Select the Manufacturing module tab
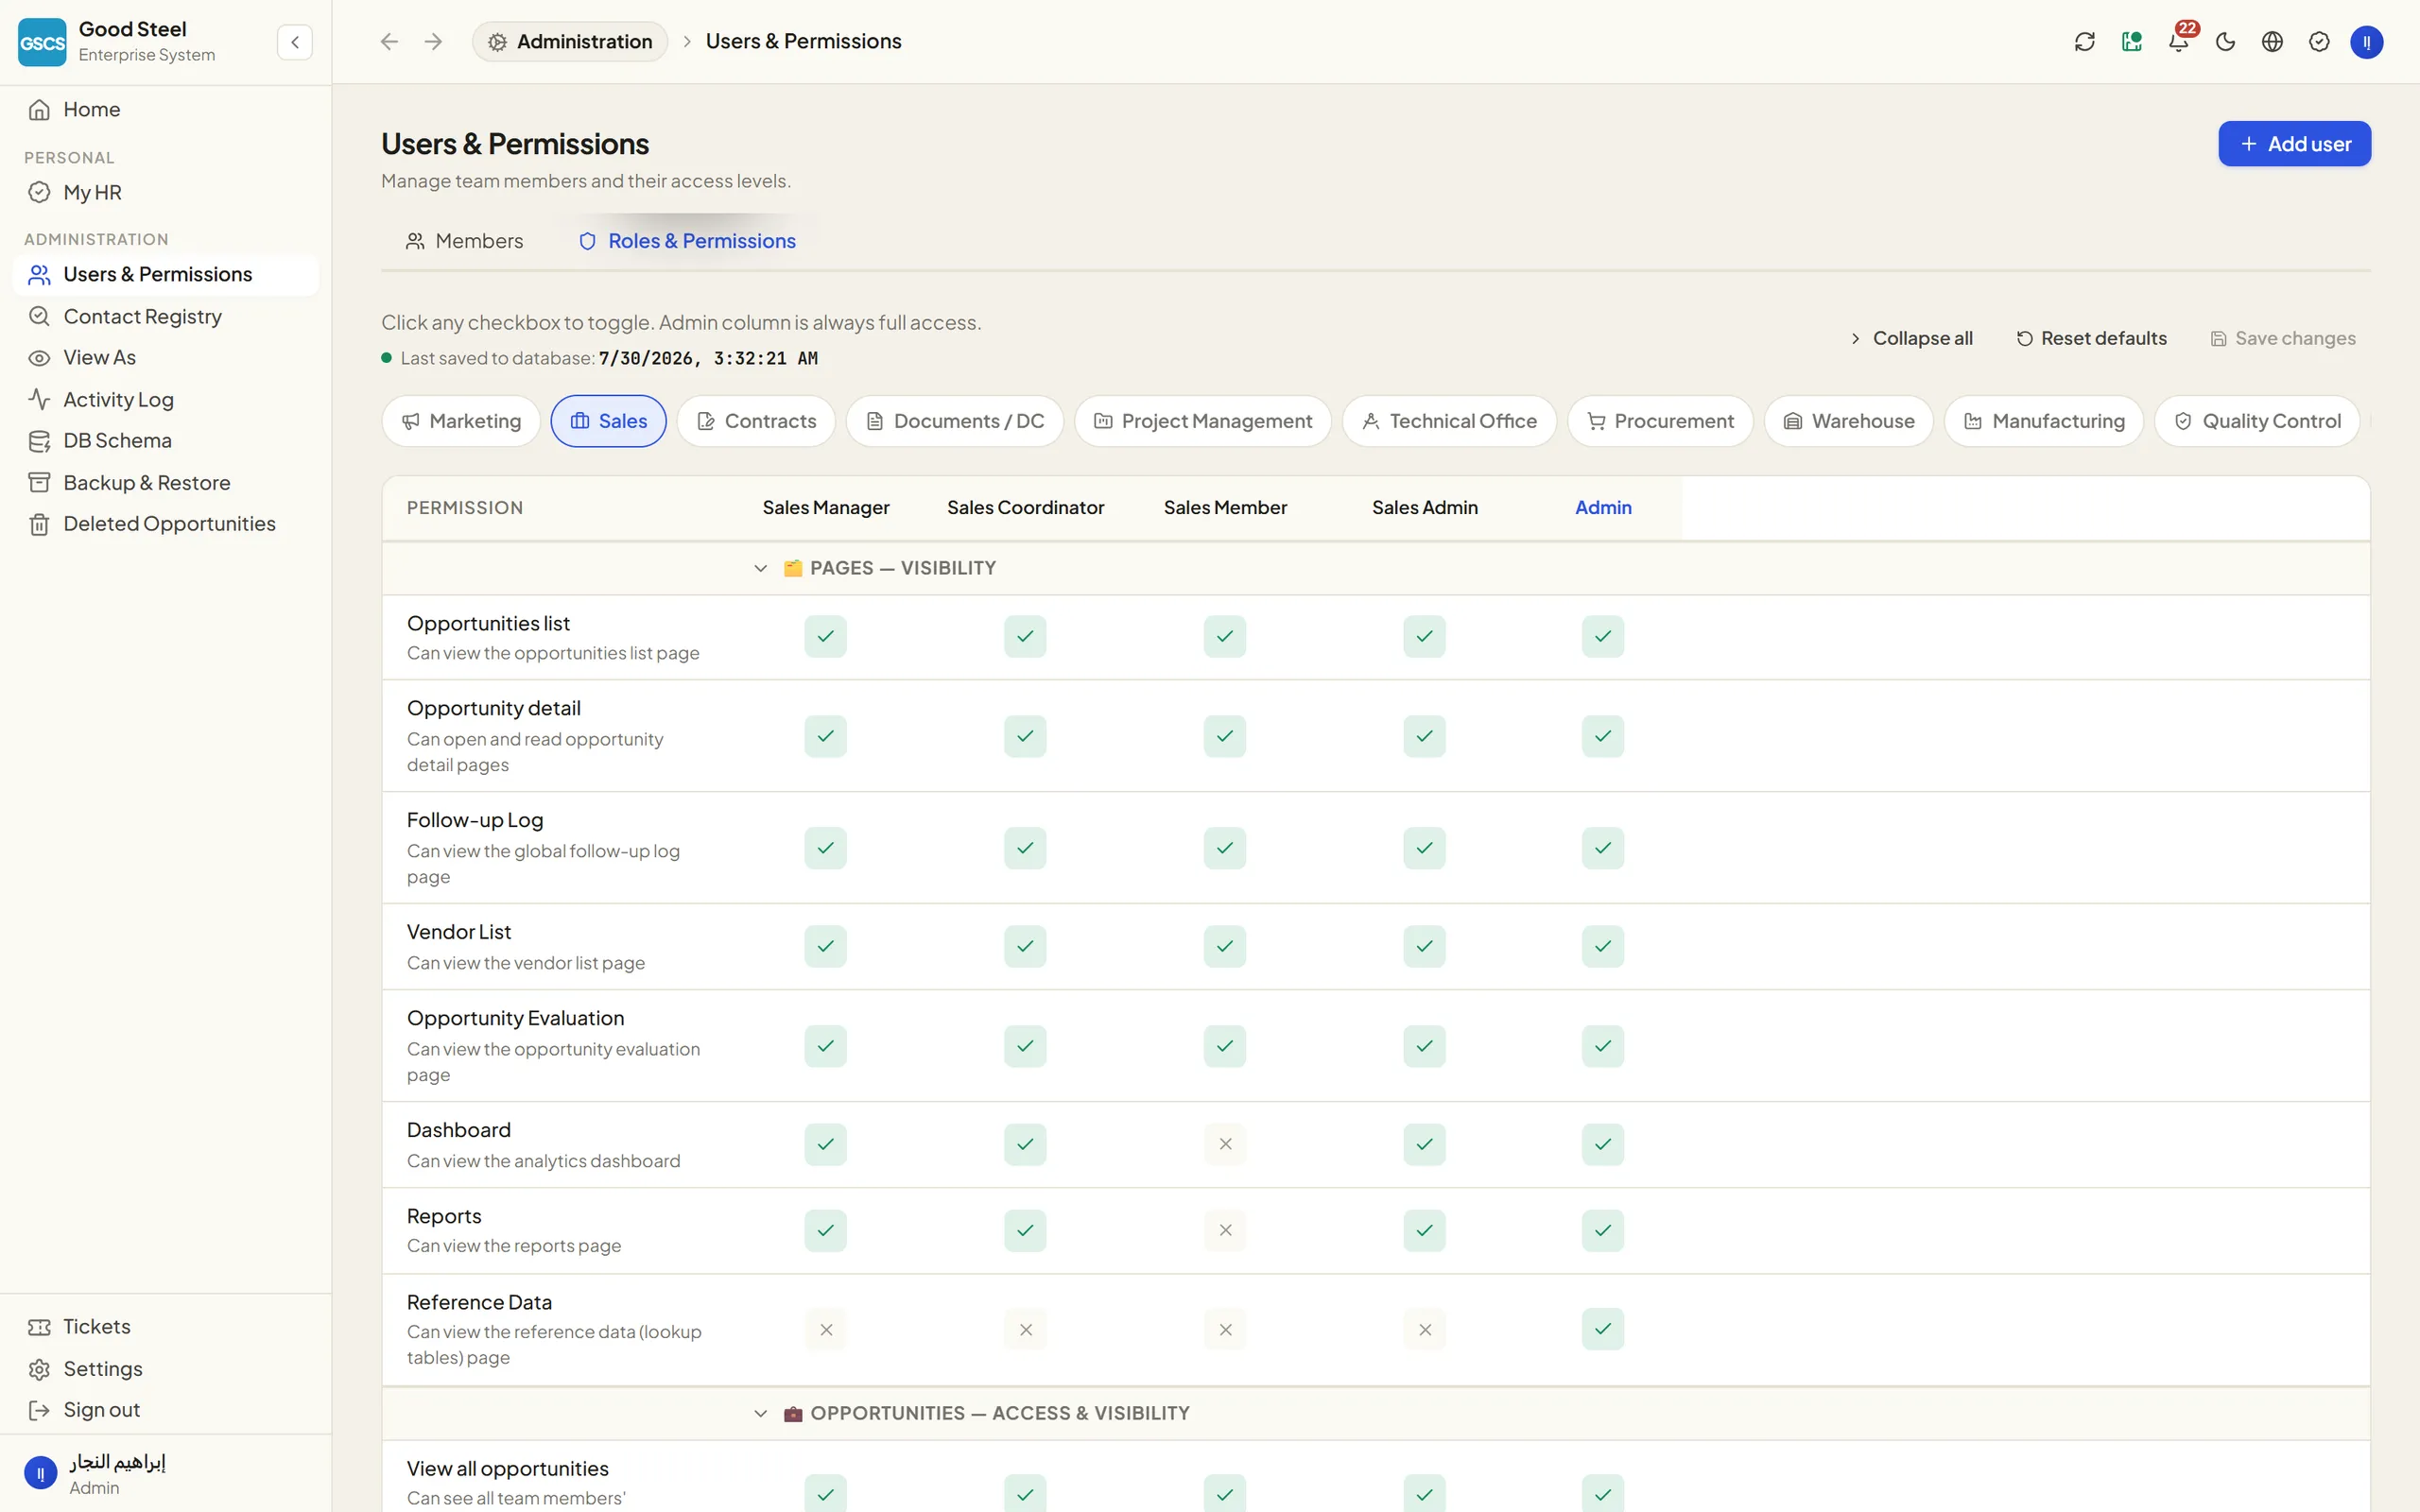This screenshot has height=1512, width=2420. tap(2044, 422)
